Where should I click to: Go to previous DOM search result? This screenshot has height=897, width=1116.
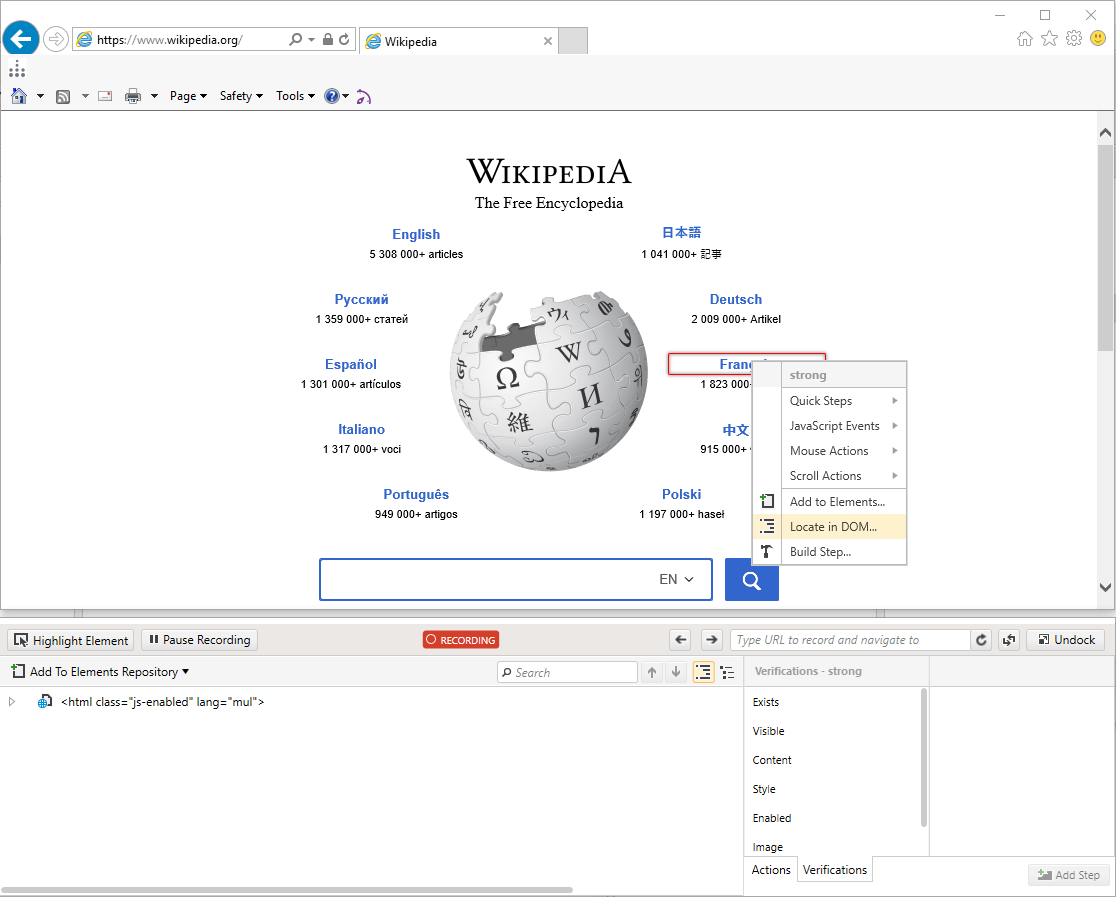(x=652, y=672)
